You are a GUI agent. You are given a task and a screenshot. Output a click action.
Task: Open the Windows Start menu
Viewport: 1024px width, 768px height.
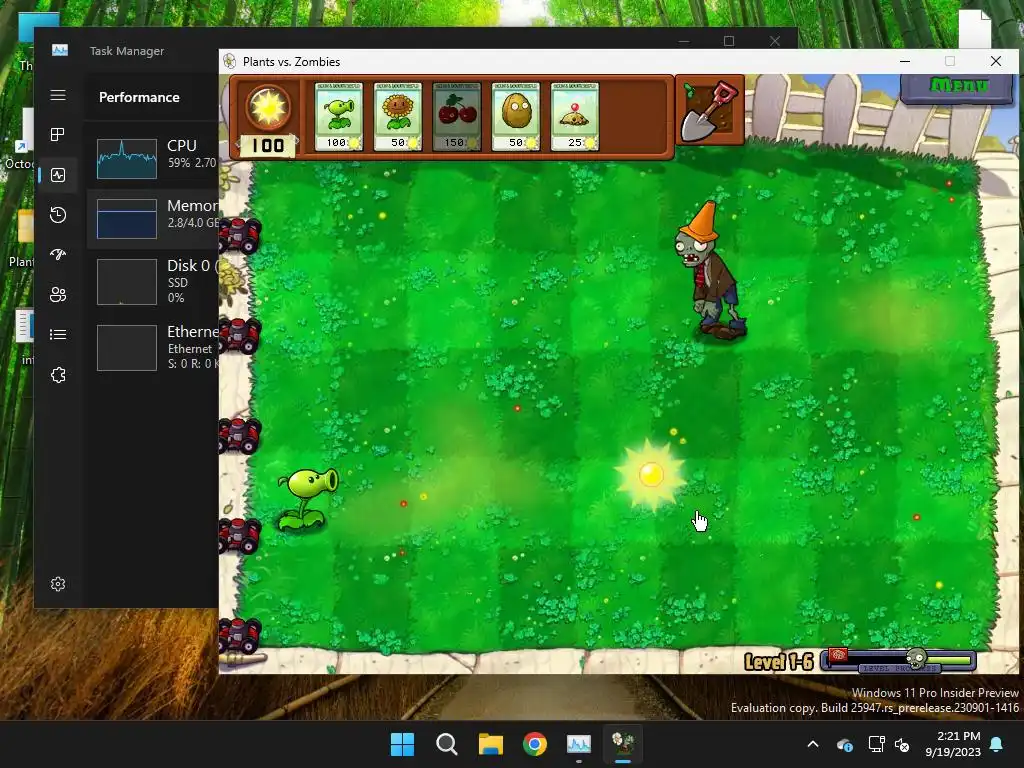coord(402,744)
